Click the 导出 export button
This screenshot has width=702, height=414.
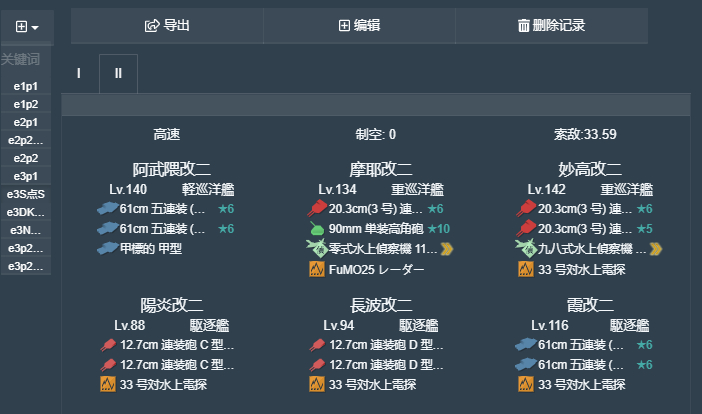pyautogui.click(x=167, y=26)
